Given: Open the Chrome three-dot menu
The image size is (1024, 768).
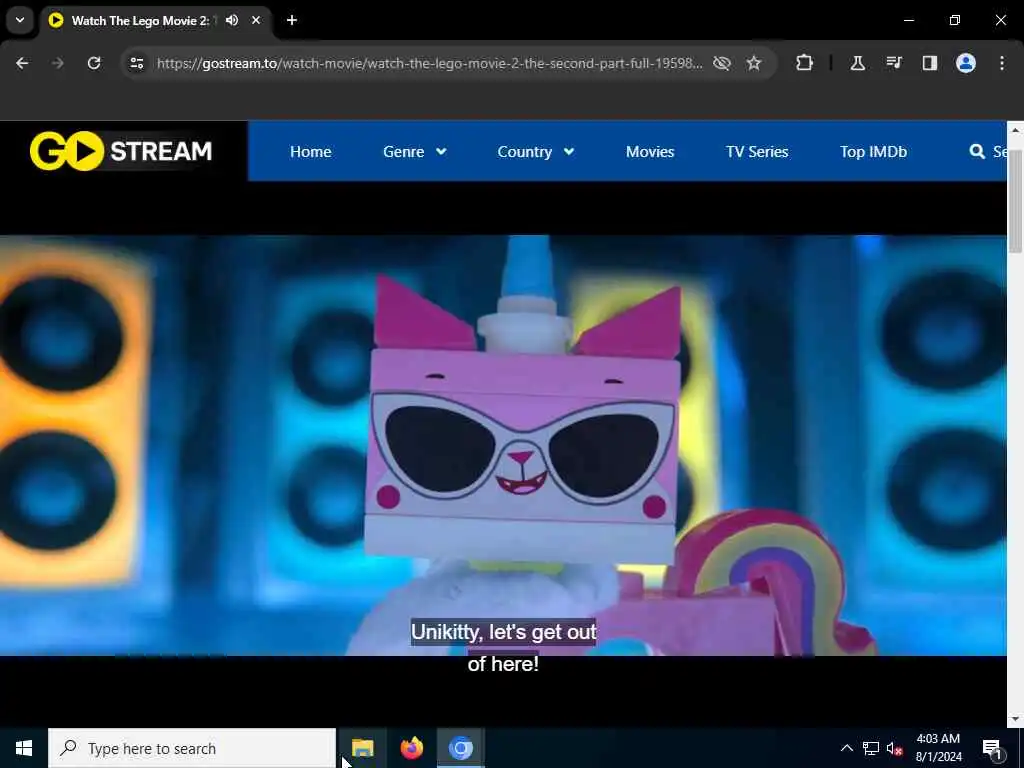Looking at the screenshot, I should 1002,63.
